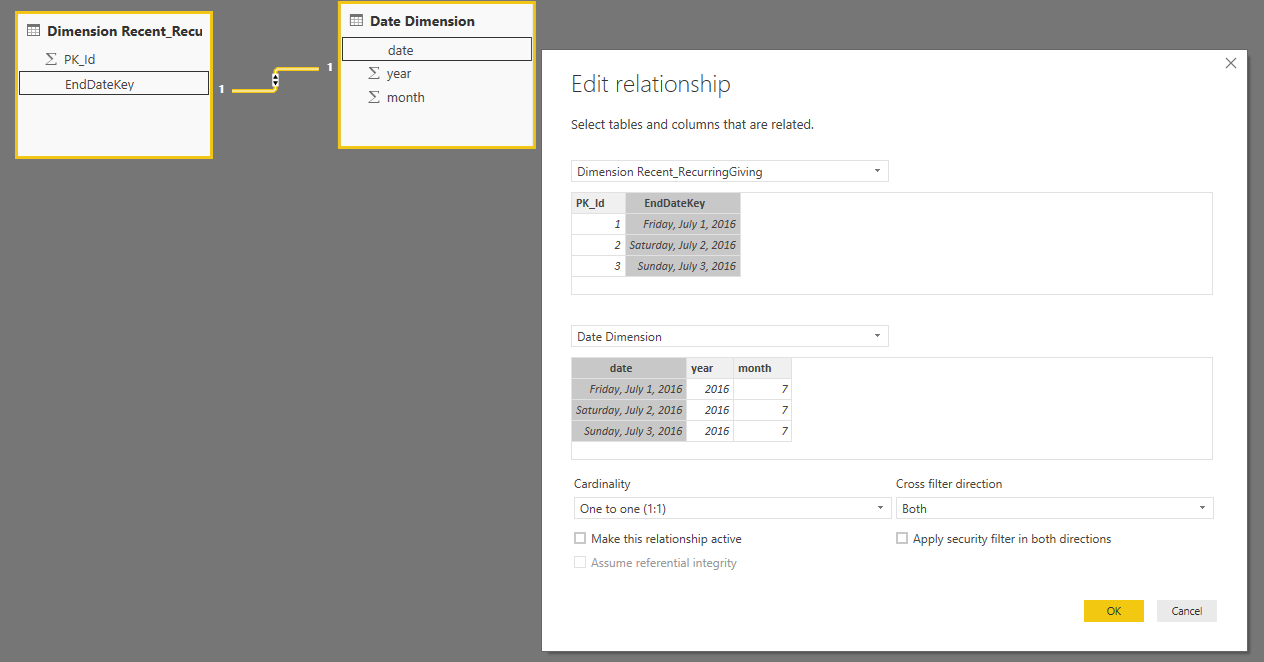This screenshot has width=1264, height=662.
Task: Confirm with the OK button
Action: pyautogui.click(x=1114, y=611)
